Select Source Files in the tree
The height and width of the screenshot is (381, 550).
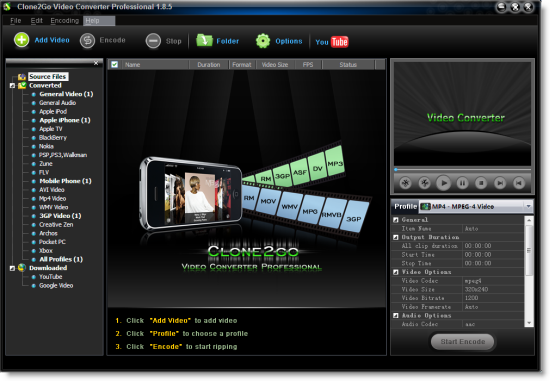pos(48,76)
